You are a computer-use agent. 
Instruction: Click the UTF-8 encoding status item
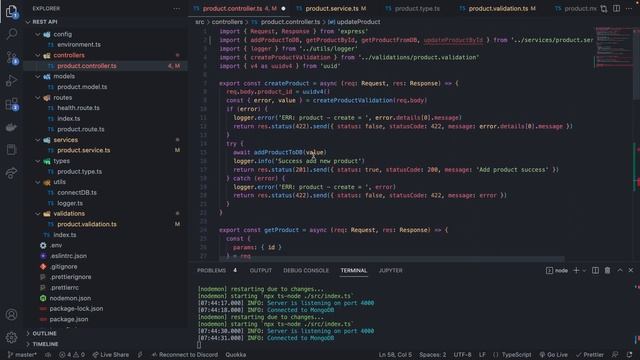462,355
